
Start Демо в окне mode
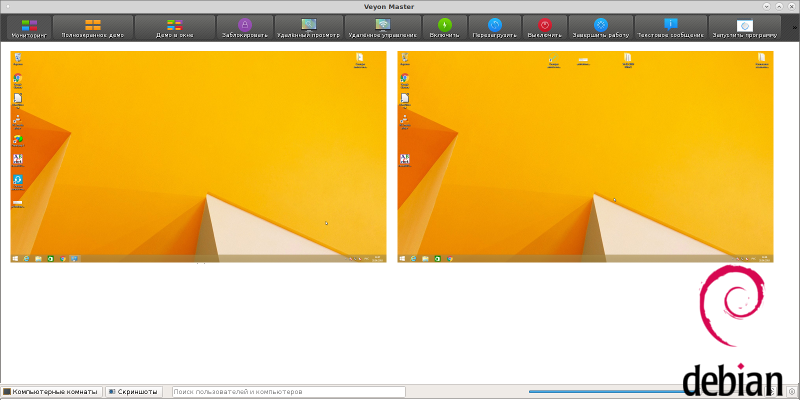pyautogui.click(x=174, y=28)
